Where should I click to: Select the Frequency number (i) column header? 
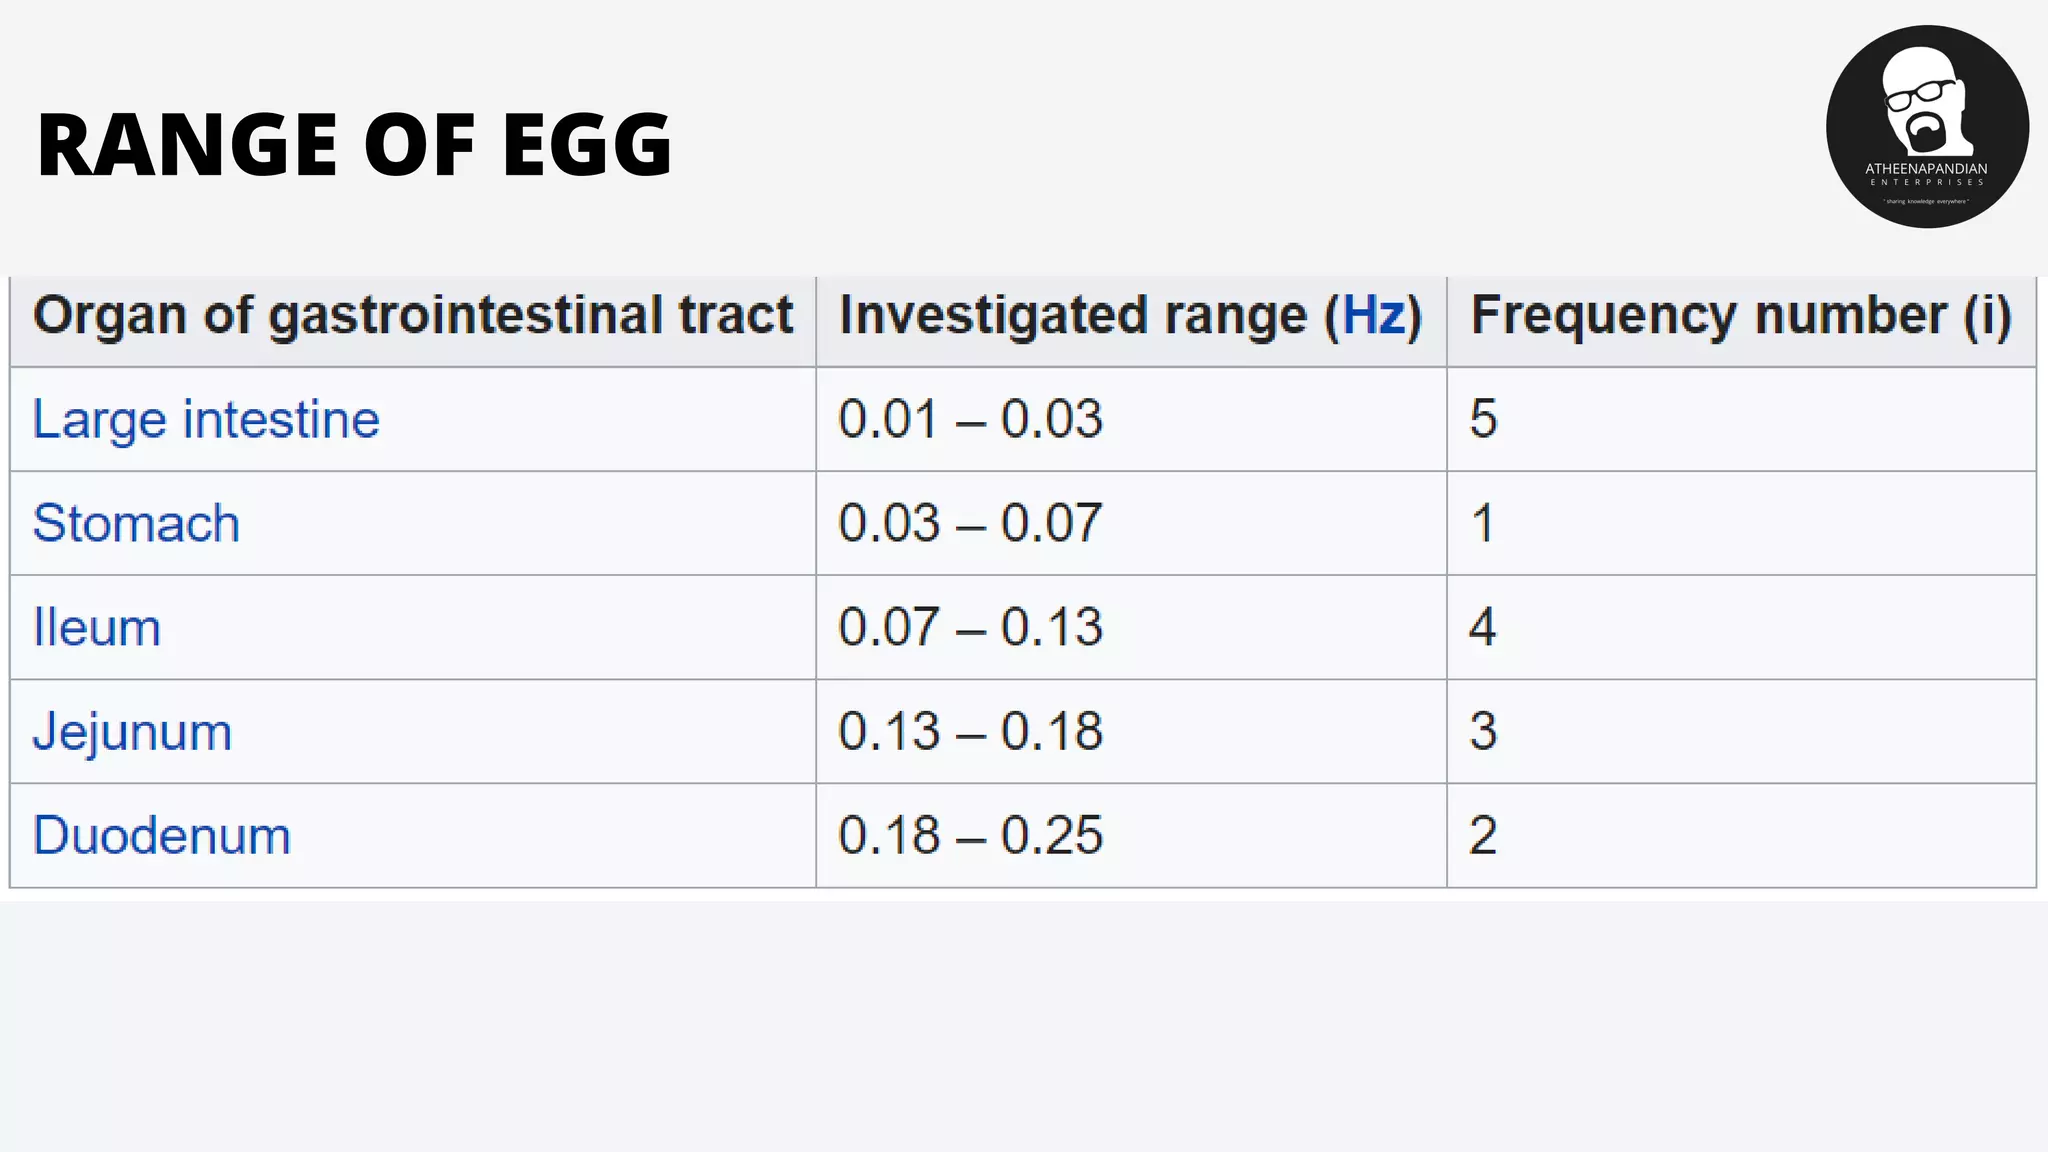1740,316
